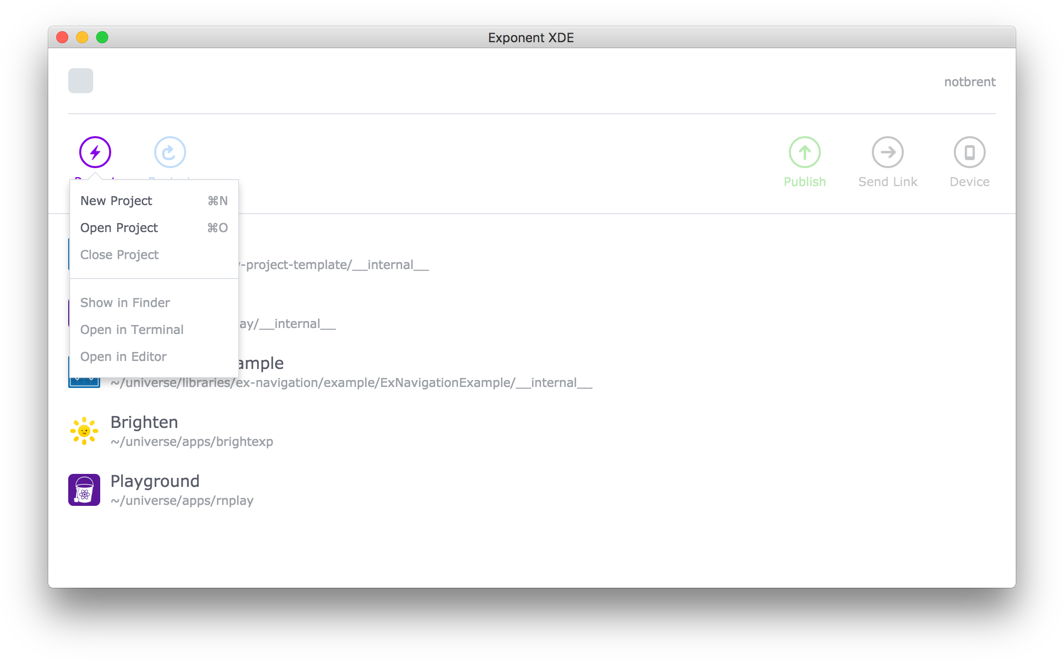The height and width of the screenshot is (662, 1064).
Task: Open the Brighten sun project icon
Action: [x=84, y=431]
